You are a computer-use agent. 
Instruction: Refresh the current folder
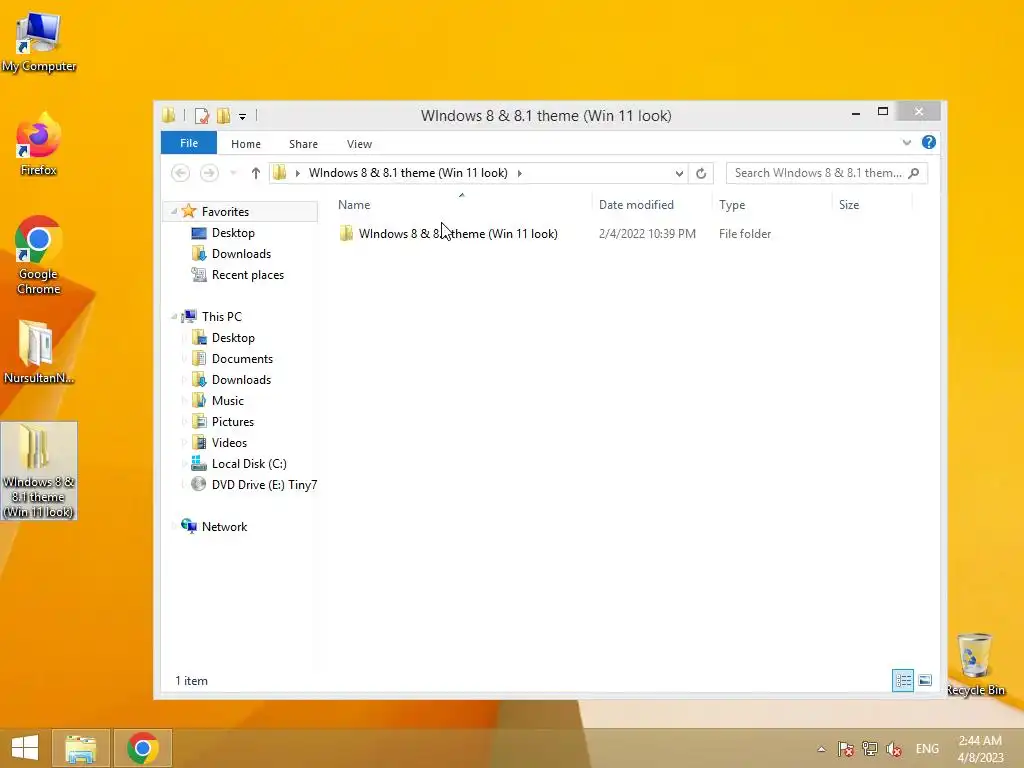[701, 173]
